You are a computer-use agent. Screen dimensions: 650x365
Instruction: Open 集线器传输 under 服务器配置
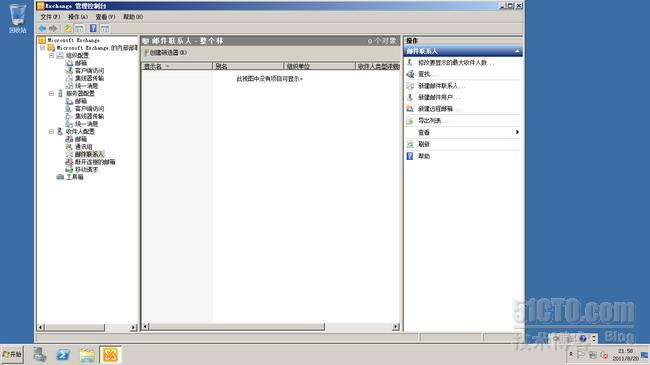coord(89,116)
